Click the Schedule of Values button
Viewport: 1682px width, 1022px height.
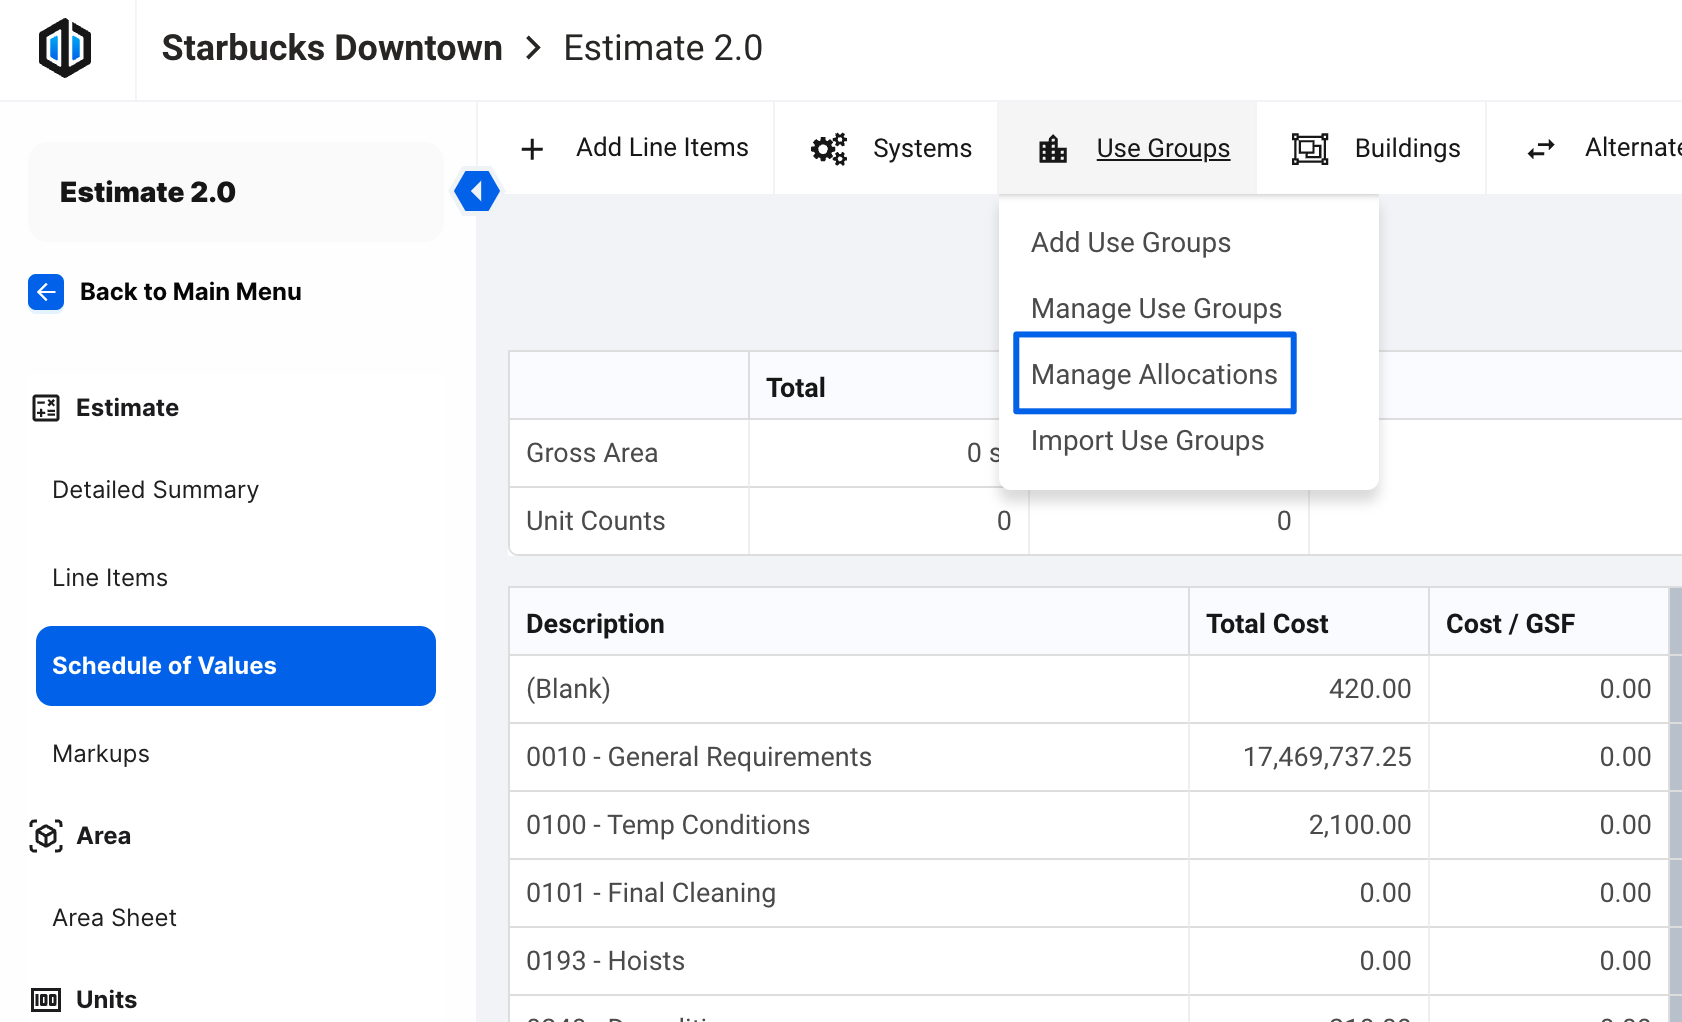(235, 666)
